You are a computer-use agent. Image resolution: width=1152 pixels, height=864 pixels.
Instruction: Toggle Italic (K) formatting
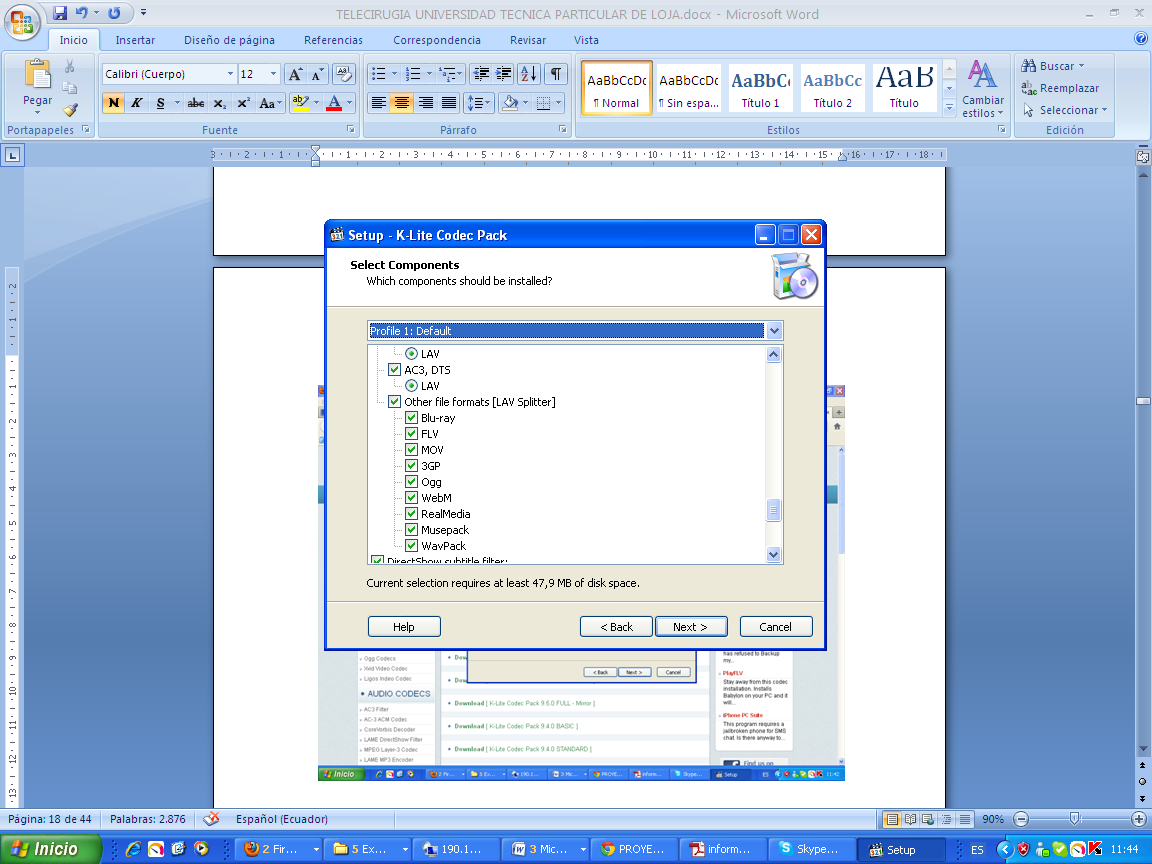137,103
